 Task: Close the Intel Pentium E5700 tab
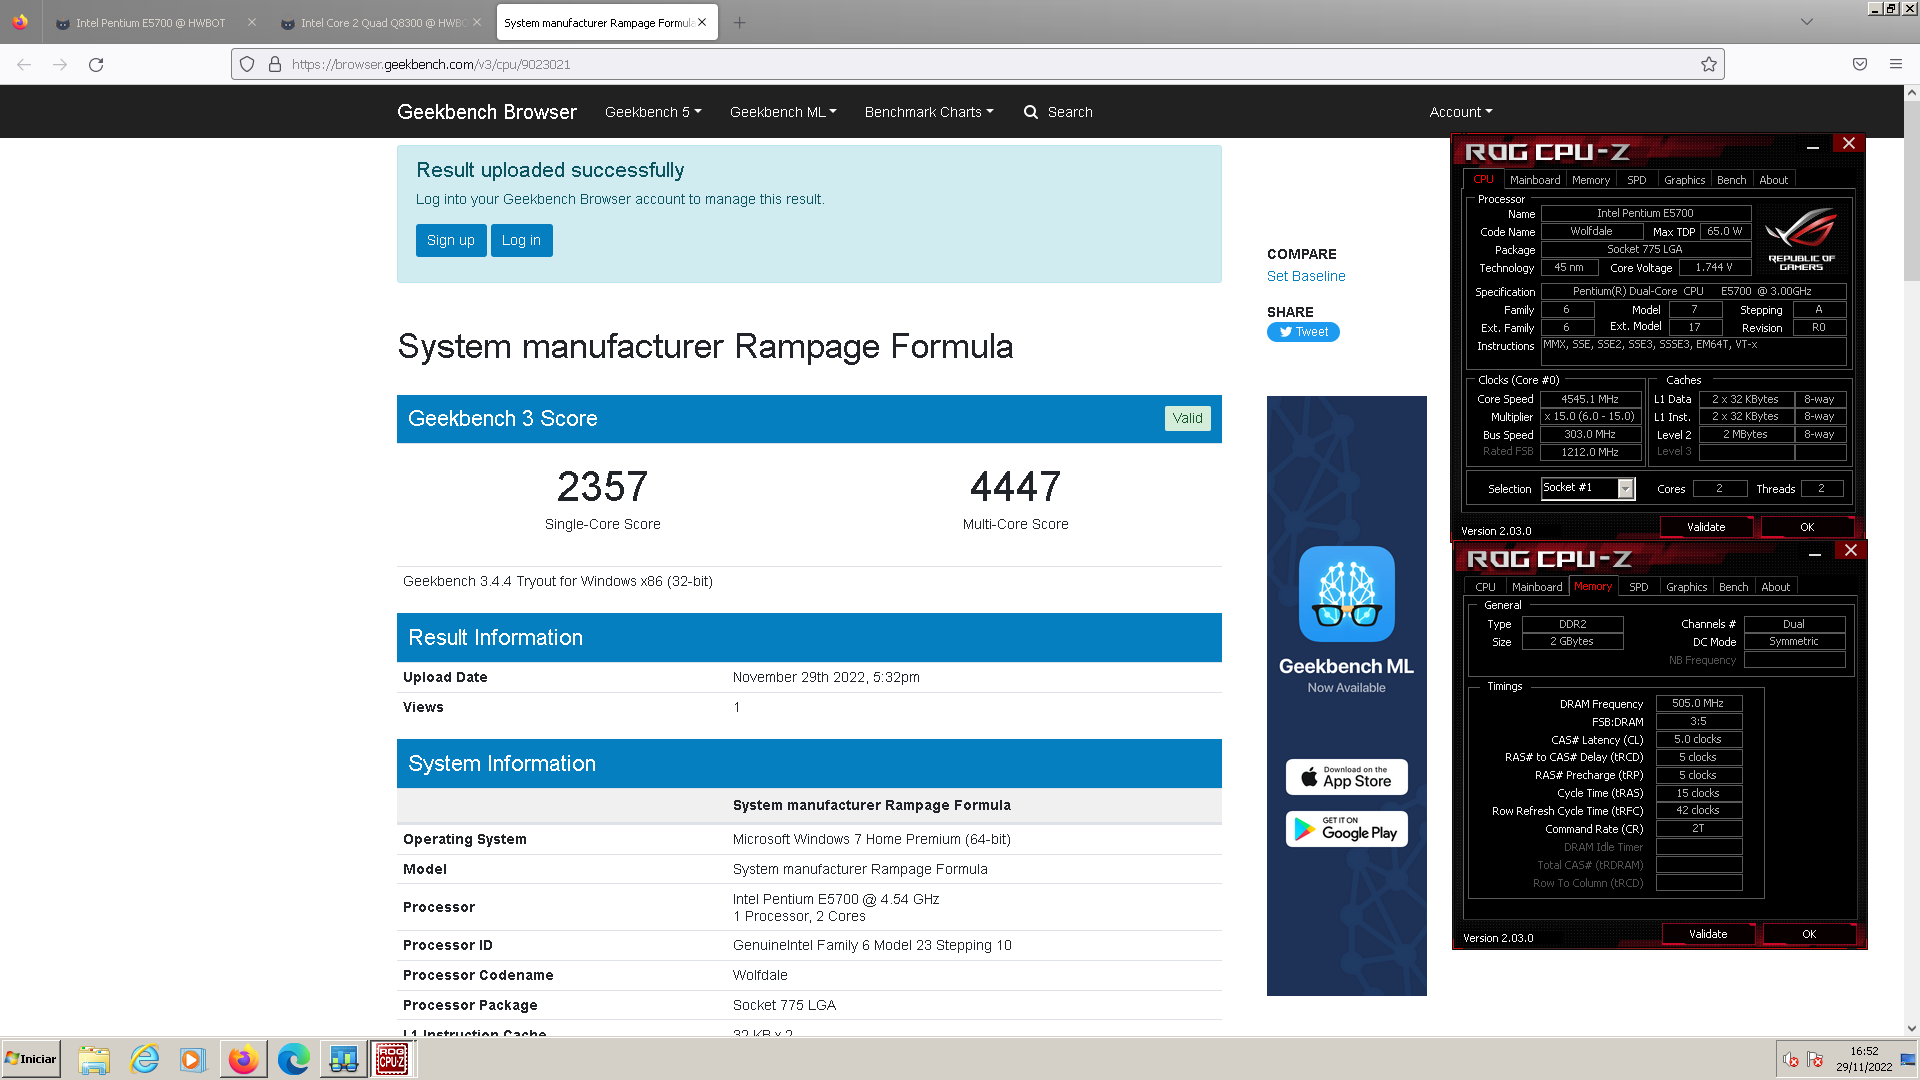click(x=251, y=22)
